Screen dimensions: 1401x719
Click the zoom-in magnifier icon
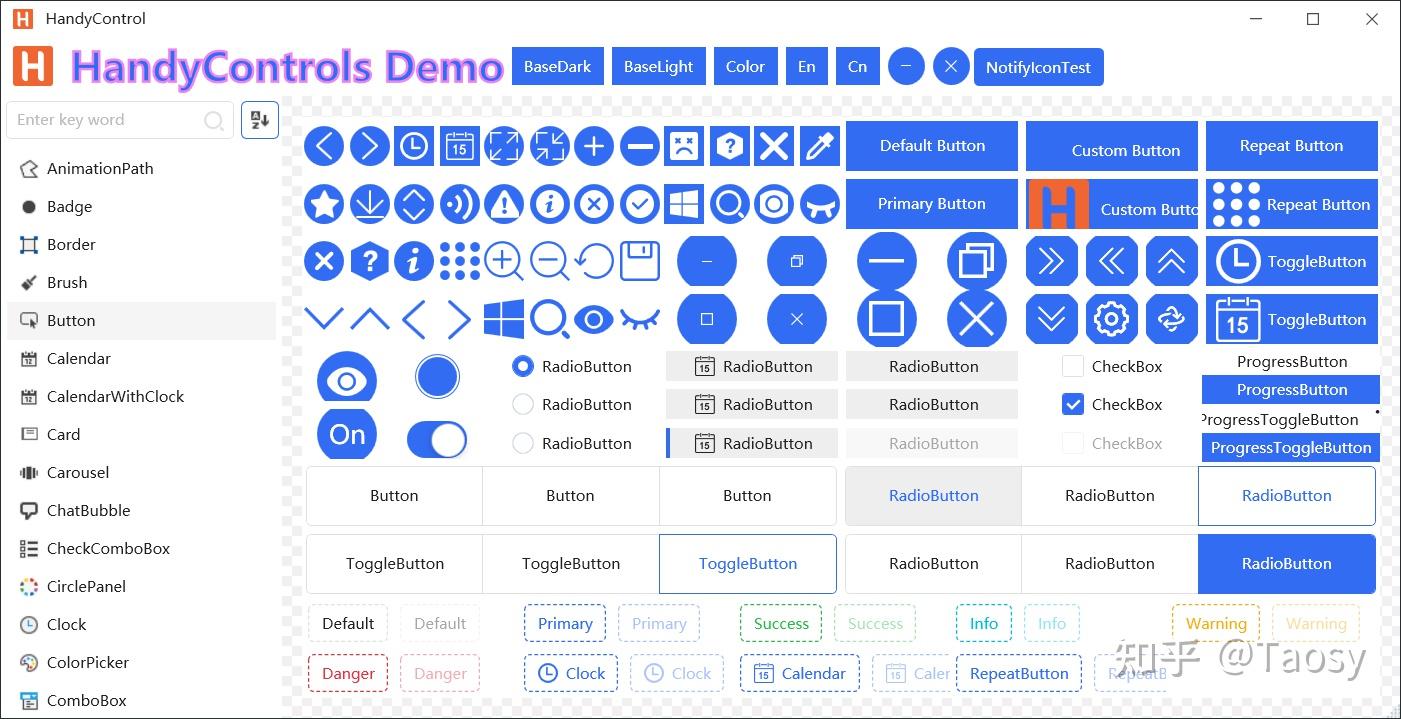click(504, 261)
